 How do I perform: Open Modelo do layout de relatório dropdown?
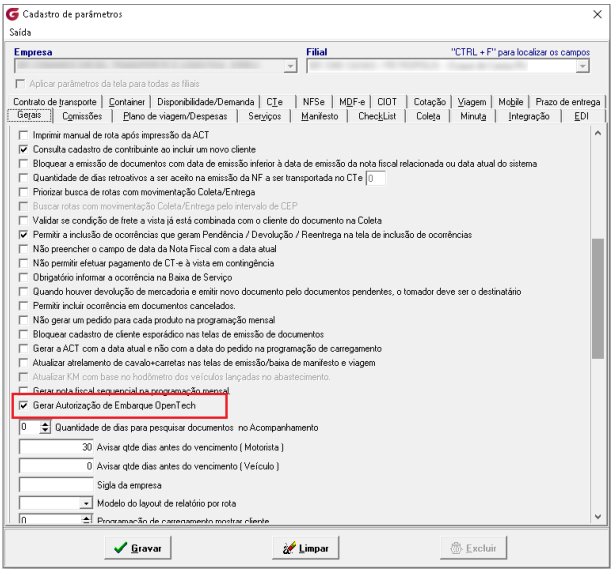(86, 503)
